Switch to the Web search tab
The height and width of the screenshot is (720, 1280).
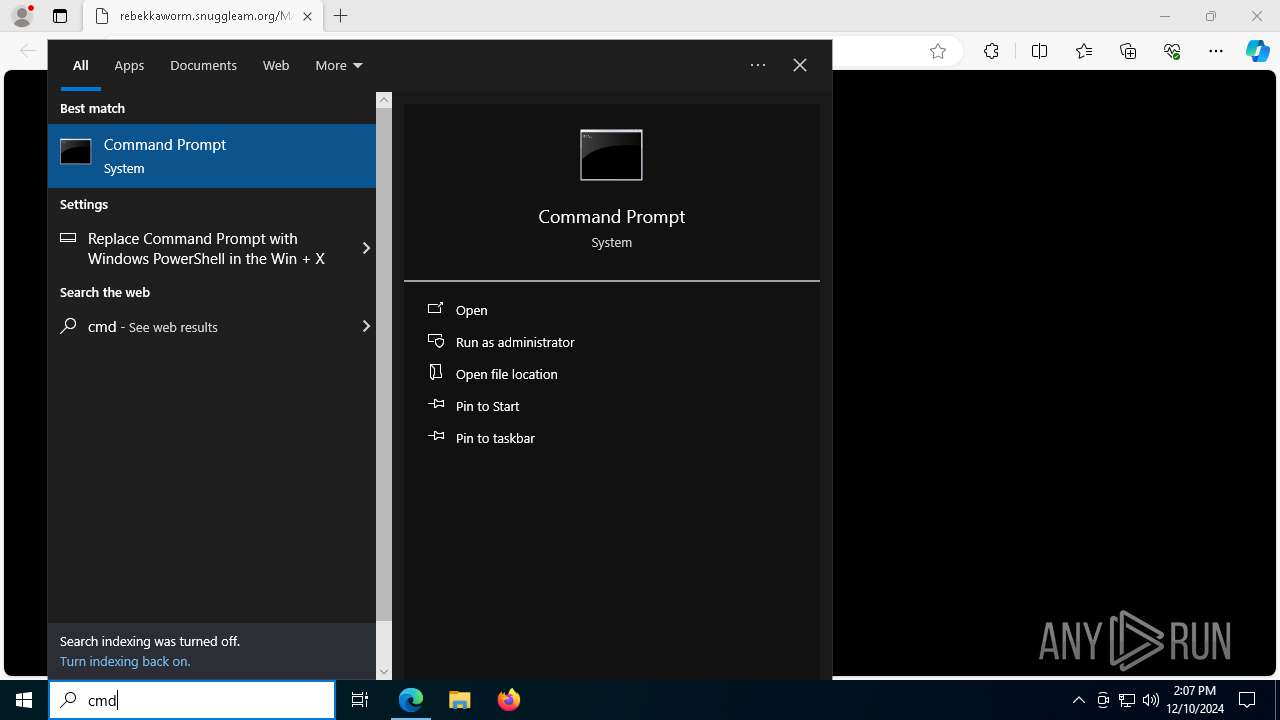(x=276, y=65)
